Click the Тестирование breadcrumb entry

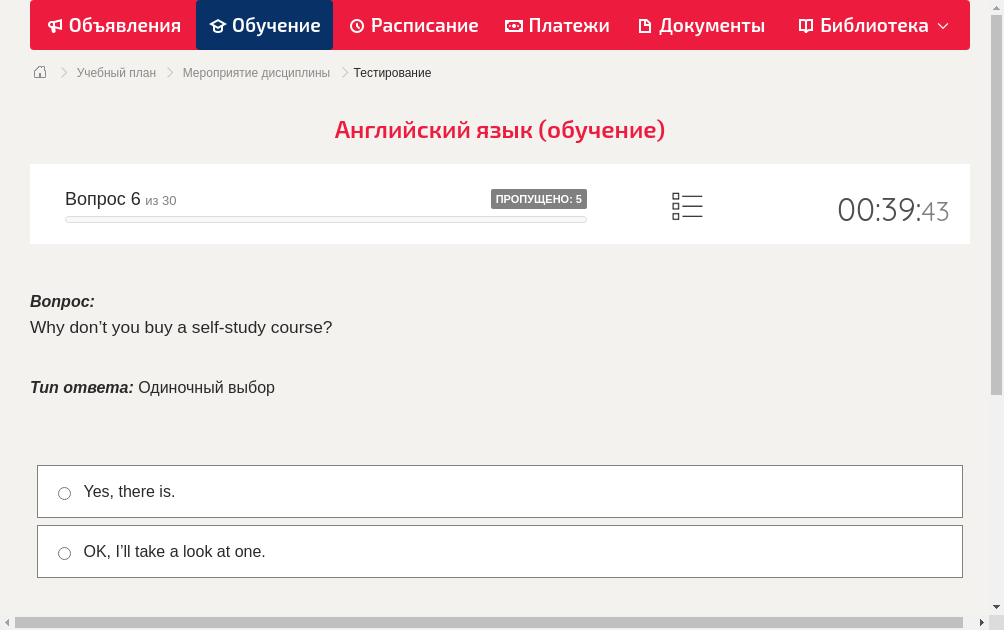(391, 72)
